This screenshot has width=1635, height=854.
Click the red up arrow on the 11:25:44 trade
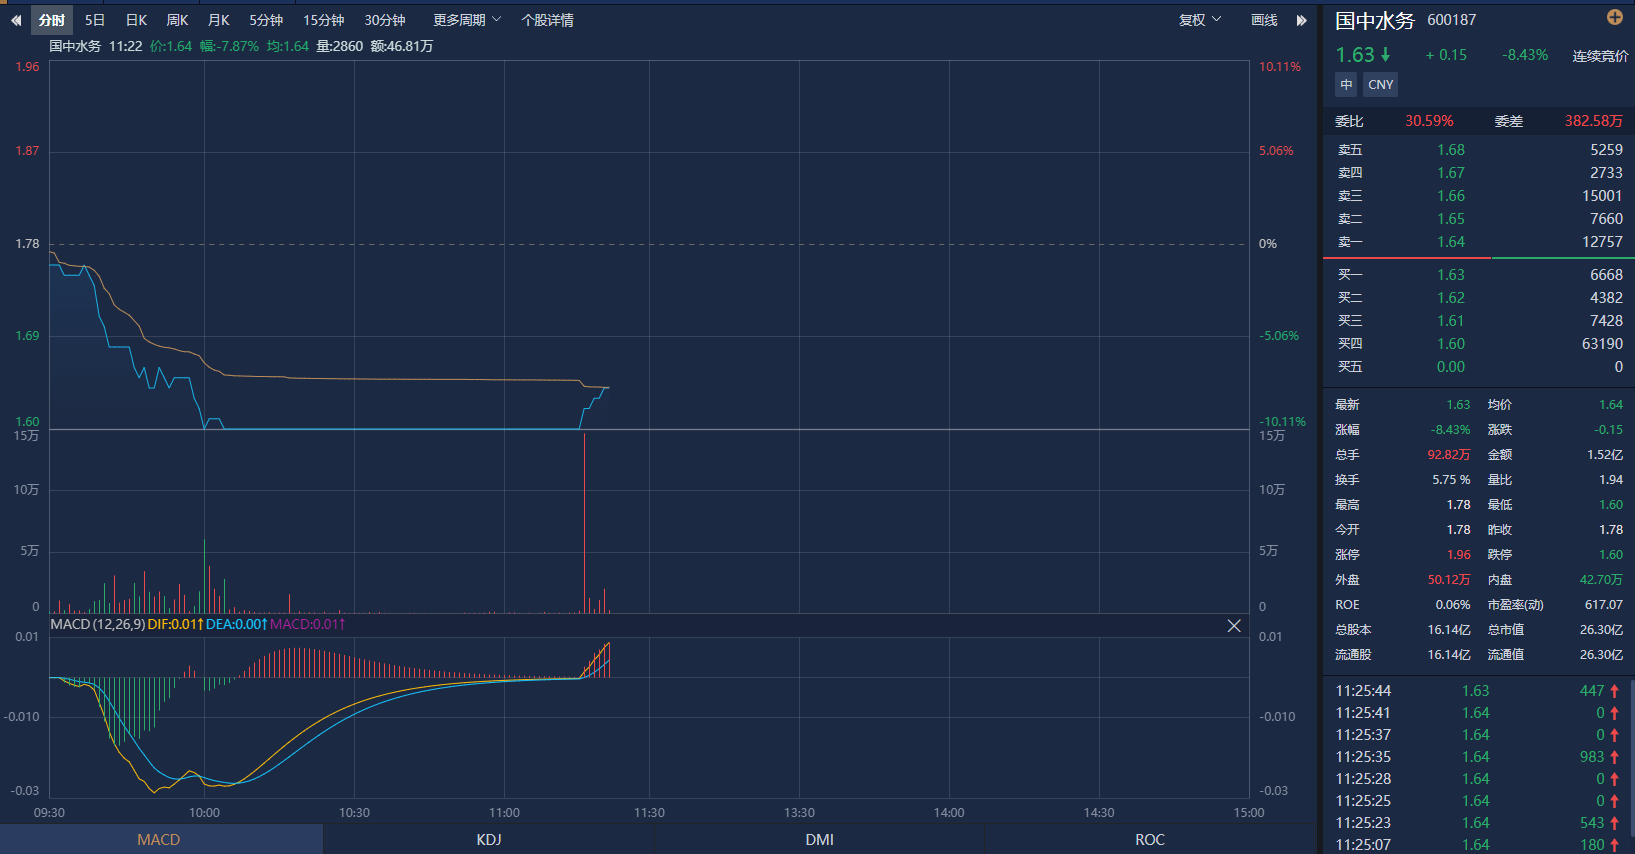point(1614,691)
